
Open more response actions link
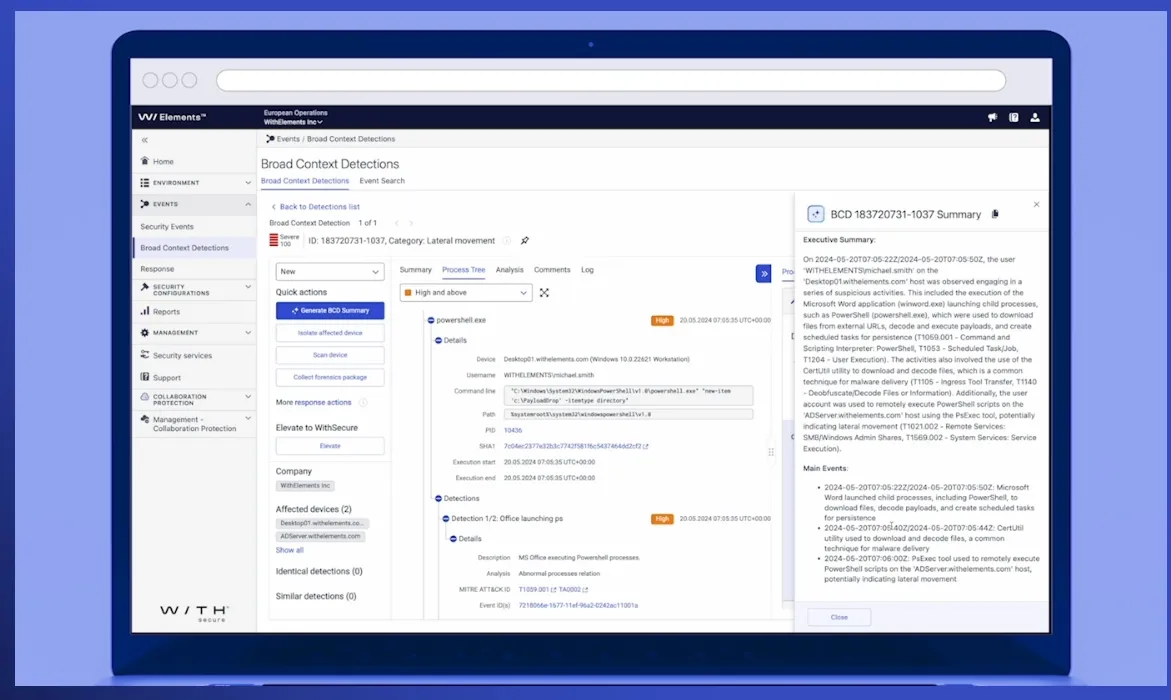[323, 403]
